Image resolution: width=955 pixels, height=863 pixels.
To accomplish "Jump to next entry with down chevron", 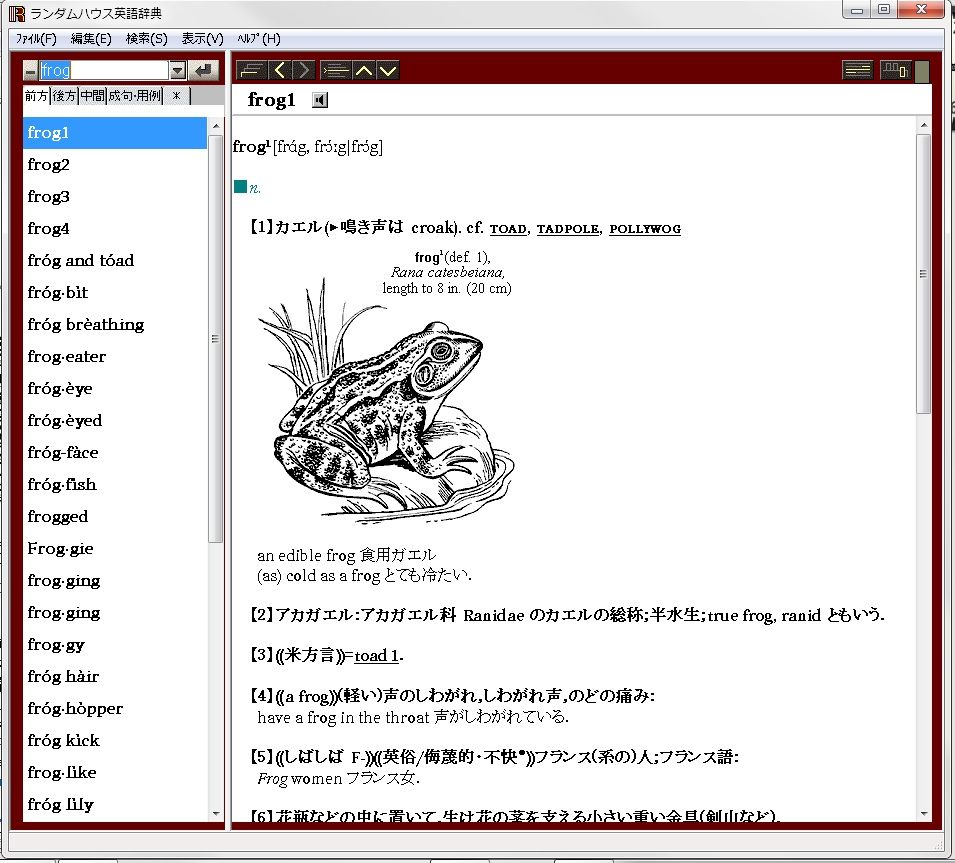I will point(388,71).
